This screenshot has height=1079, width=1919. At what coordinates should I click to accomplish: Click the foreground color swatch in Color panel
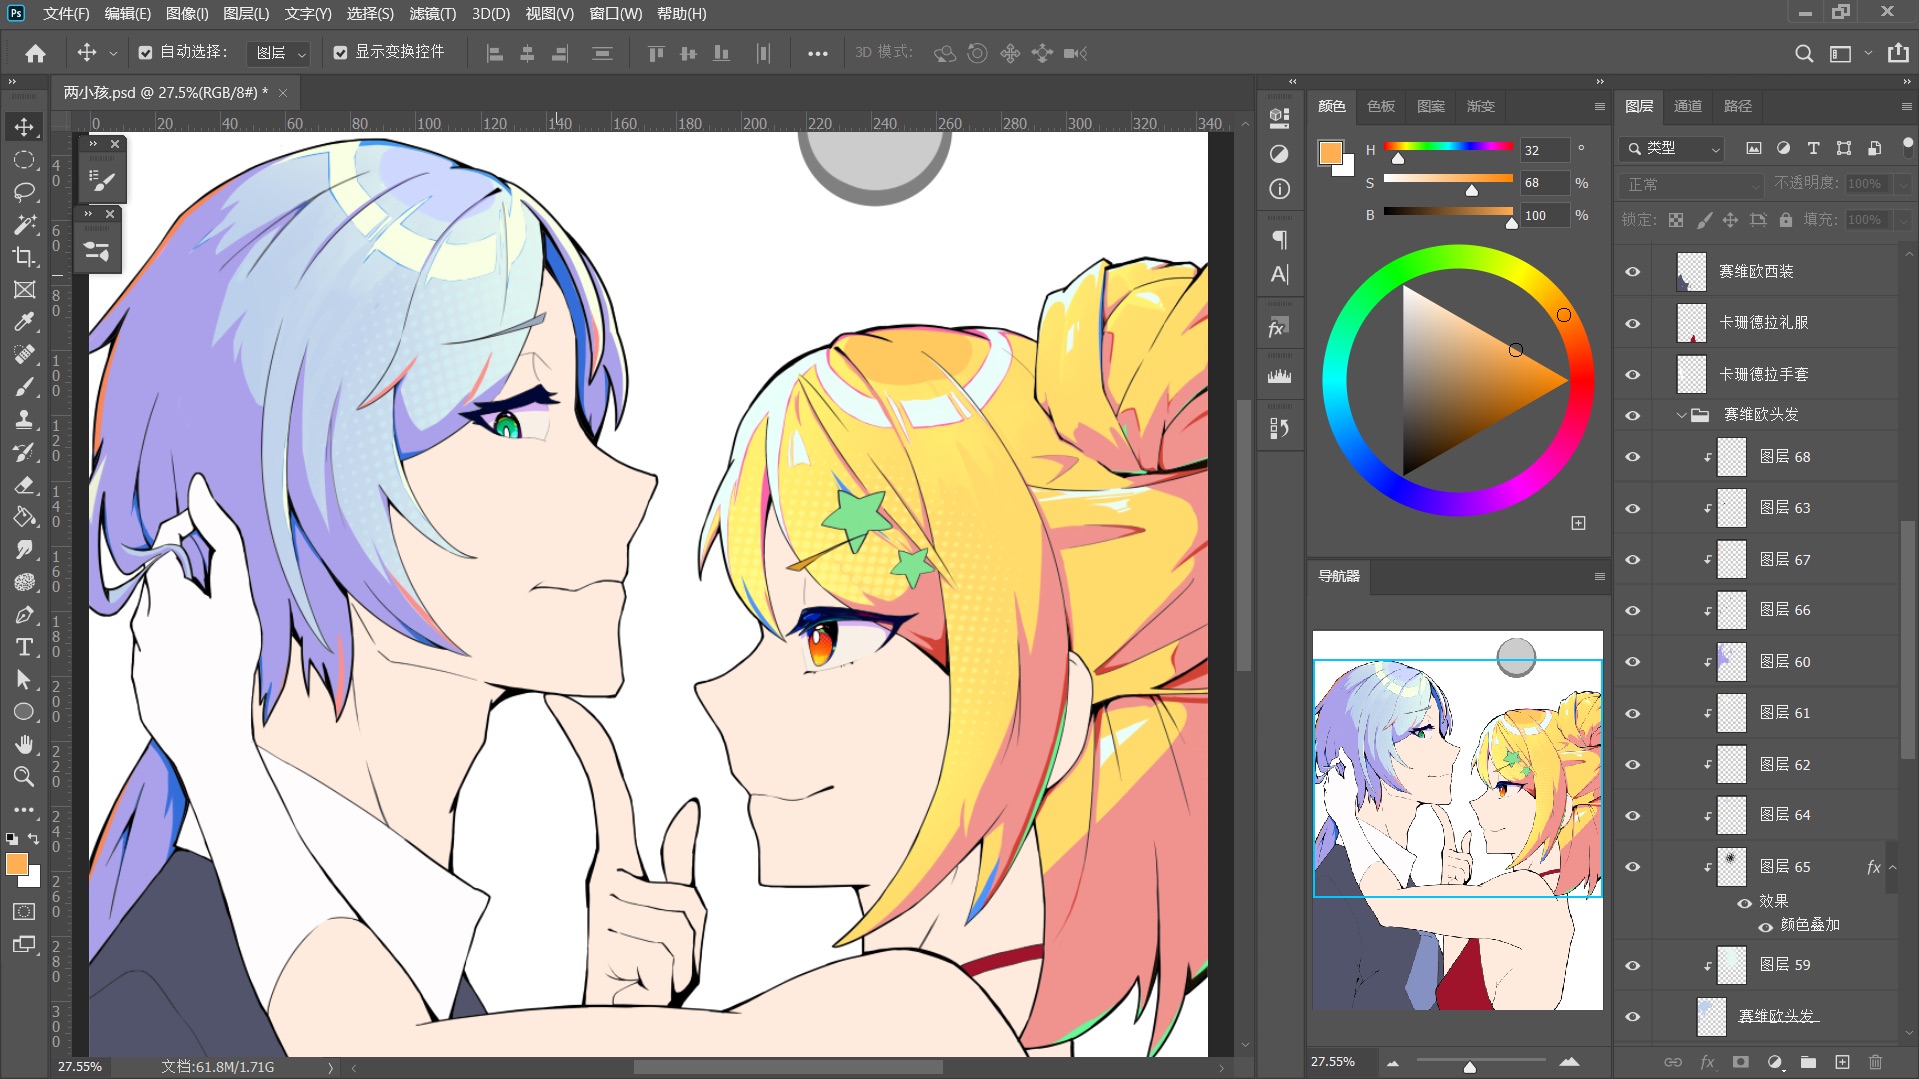tap(1330, 153)
